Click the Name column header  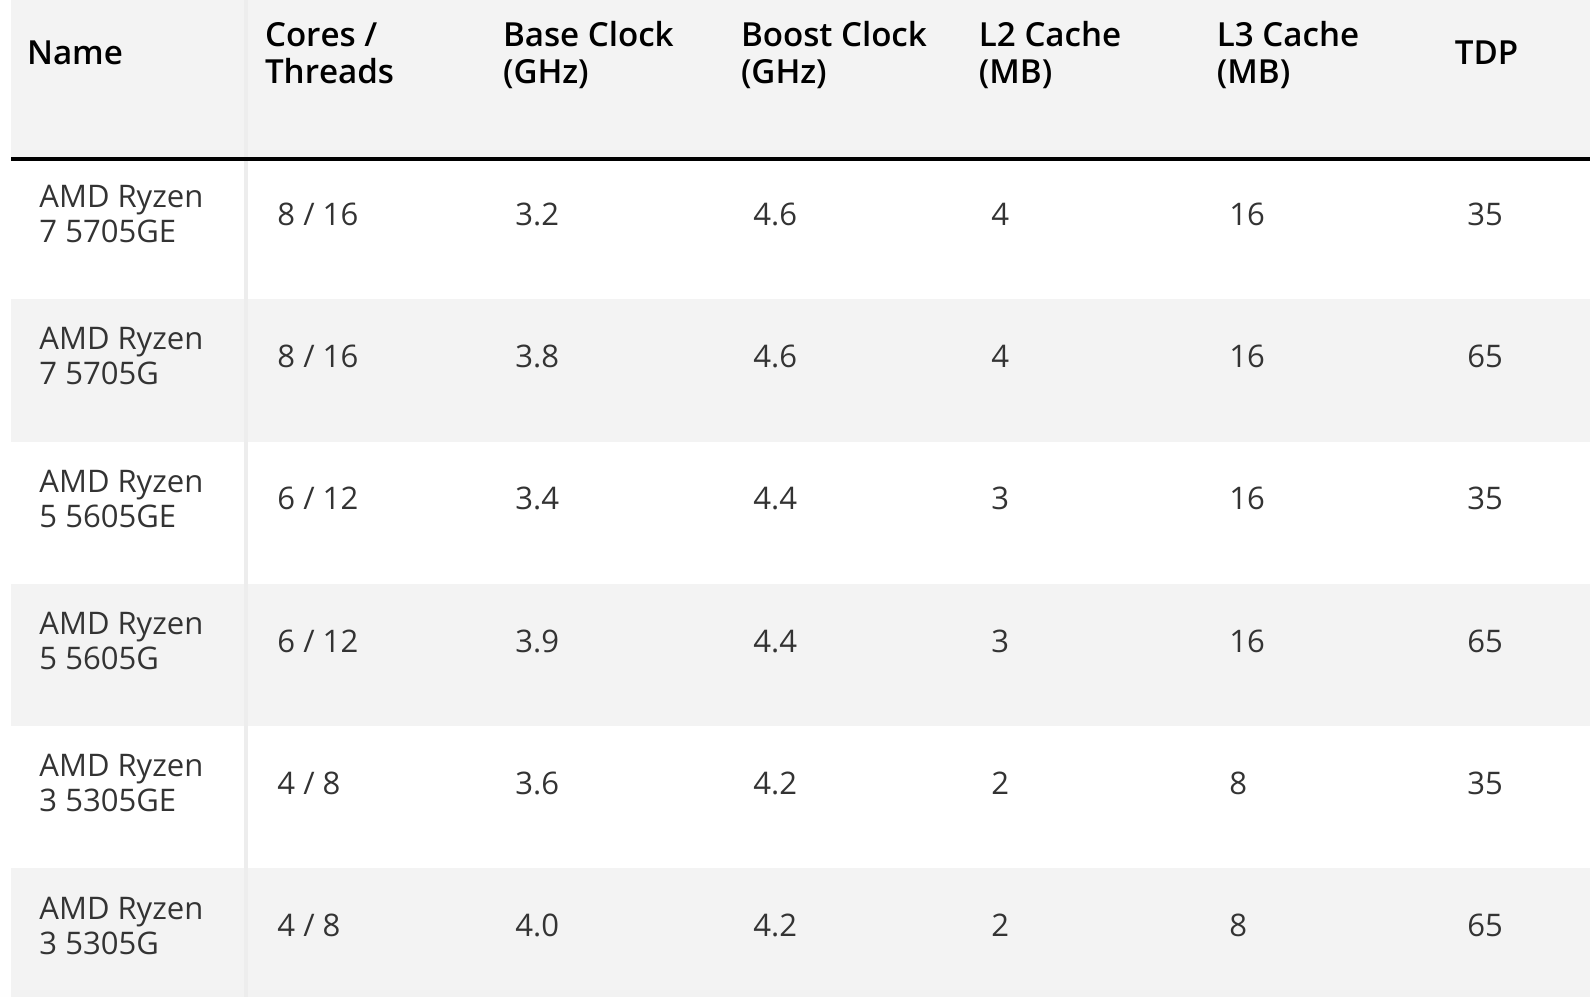point(75,52)
